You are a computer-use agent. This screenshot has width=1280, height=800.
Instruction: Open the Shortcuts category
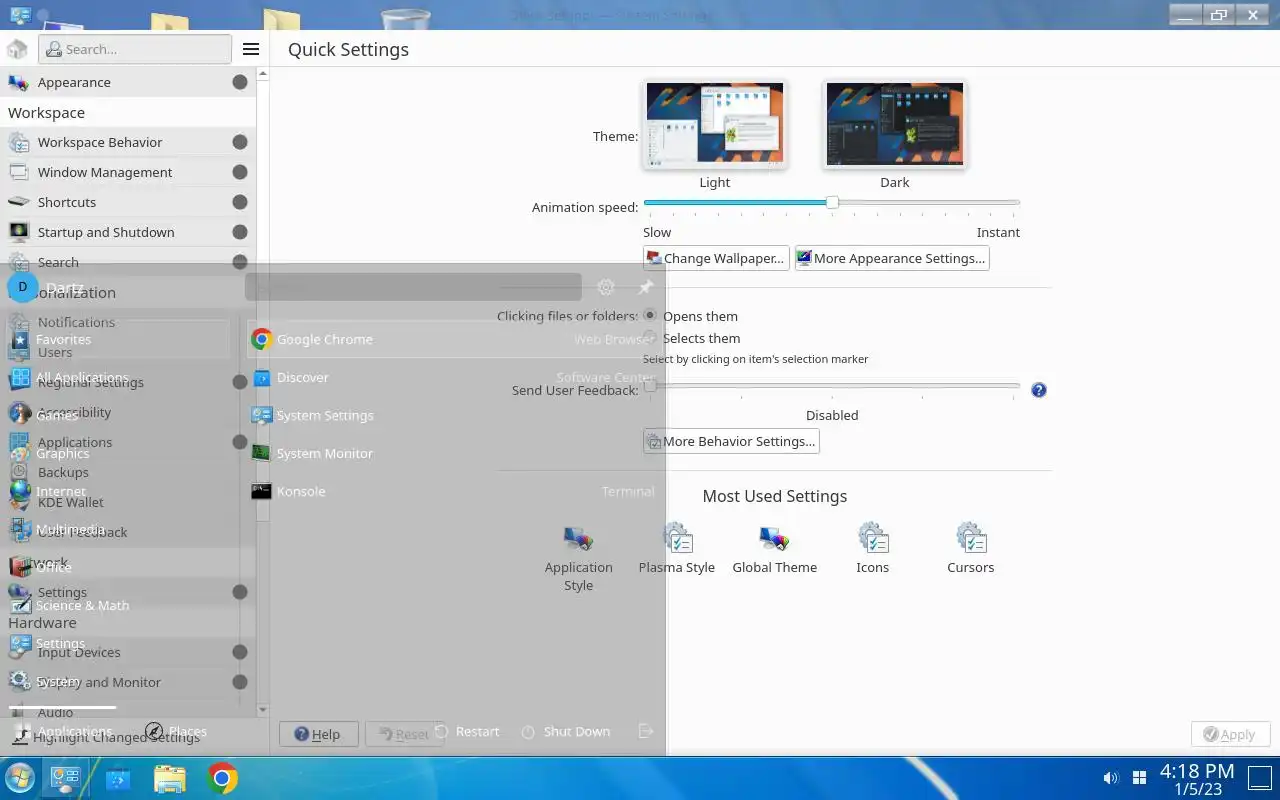128,202
